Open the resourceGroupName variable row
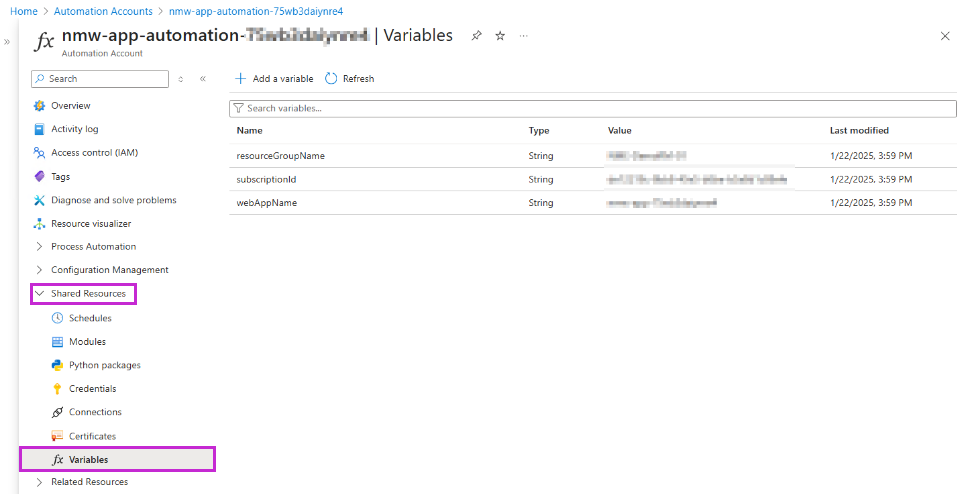The height and width of the screenshot is (494, 966). pyautogui.click(x=593, y=156)
